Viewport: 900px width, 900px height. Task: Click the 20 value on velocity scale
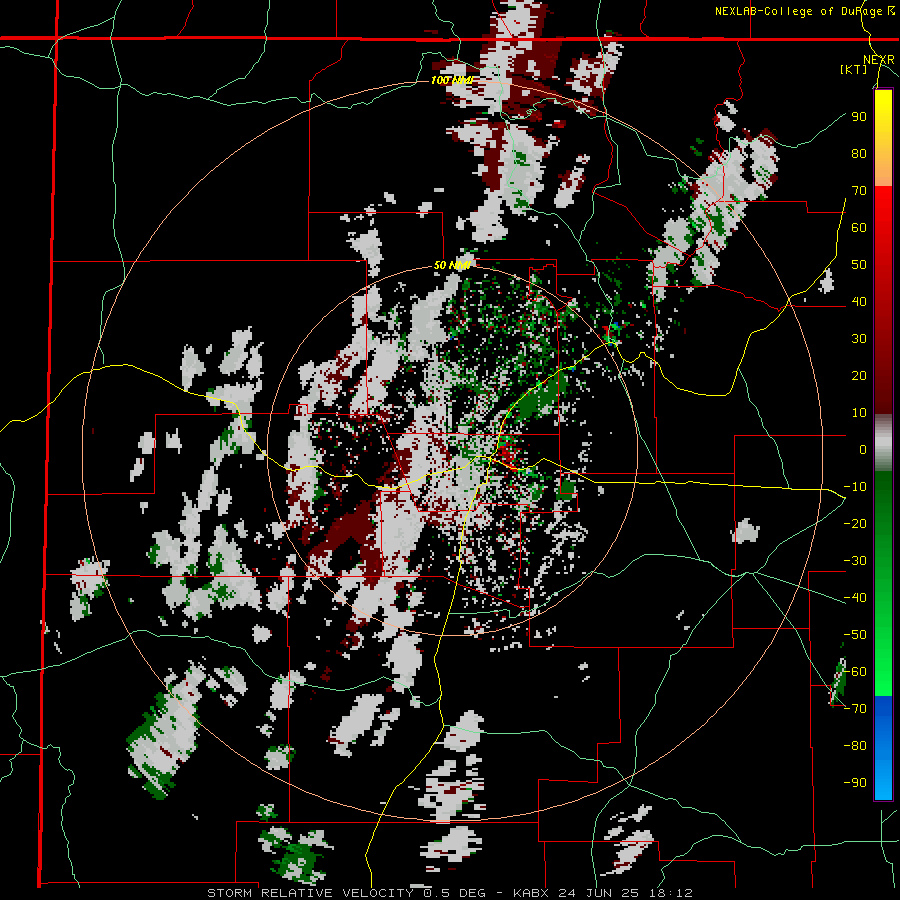(859, 376)
